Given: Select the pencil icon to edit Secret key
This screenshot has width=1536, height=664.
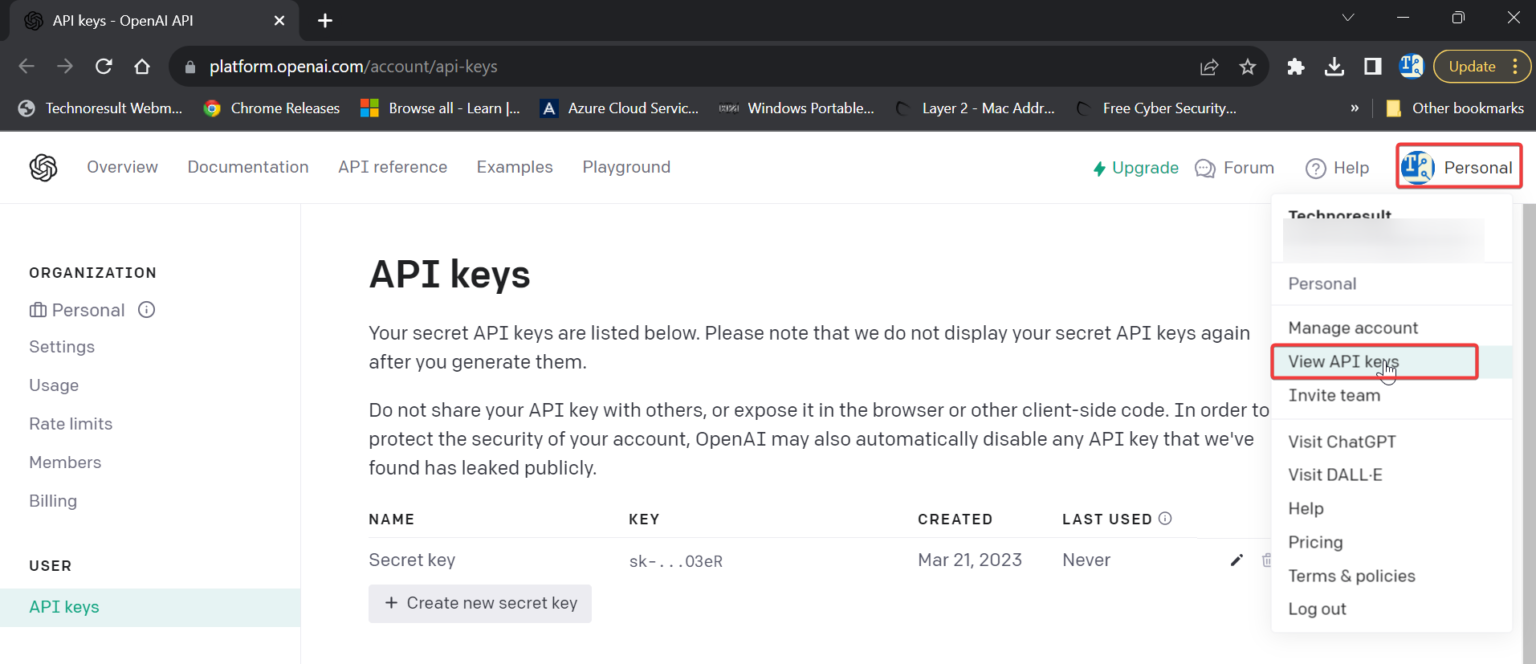Looking at the screenshot, I should pos(1236,560).
